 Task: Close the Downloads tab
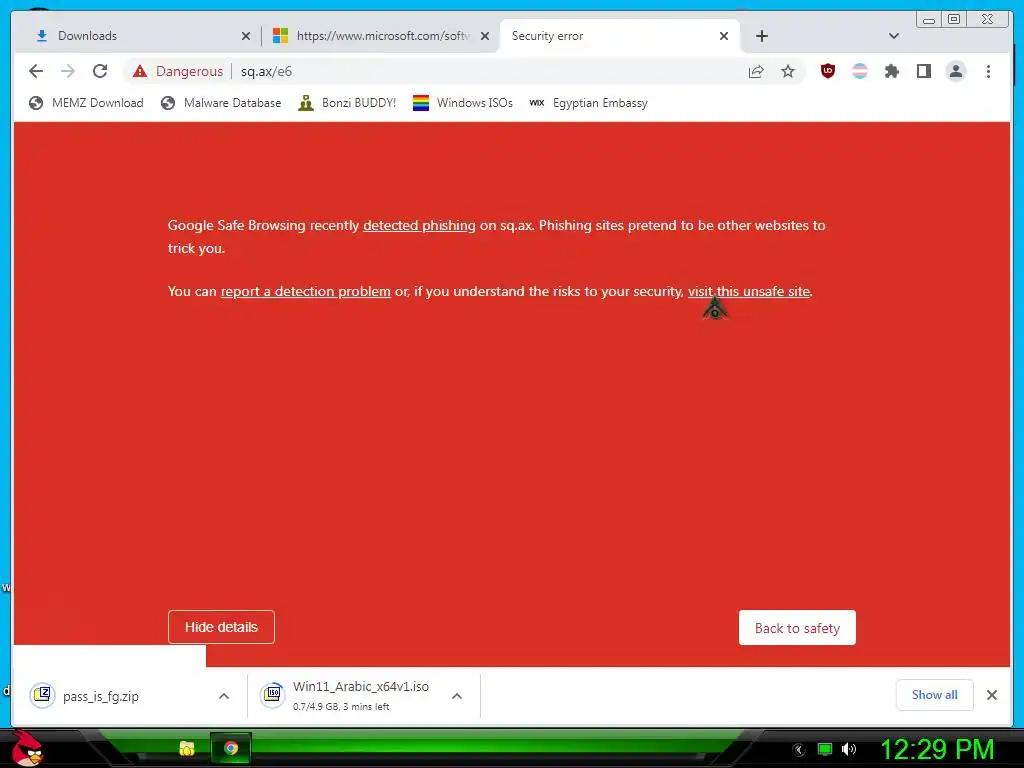246,36
